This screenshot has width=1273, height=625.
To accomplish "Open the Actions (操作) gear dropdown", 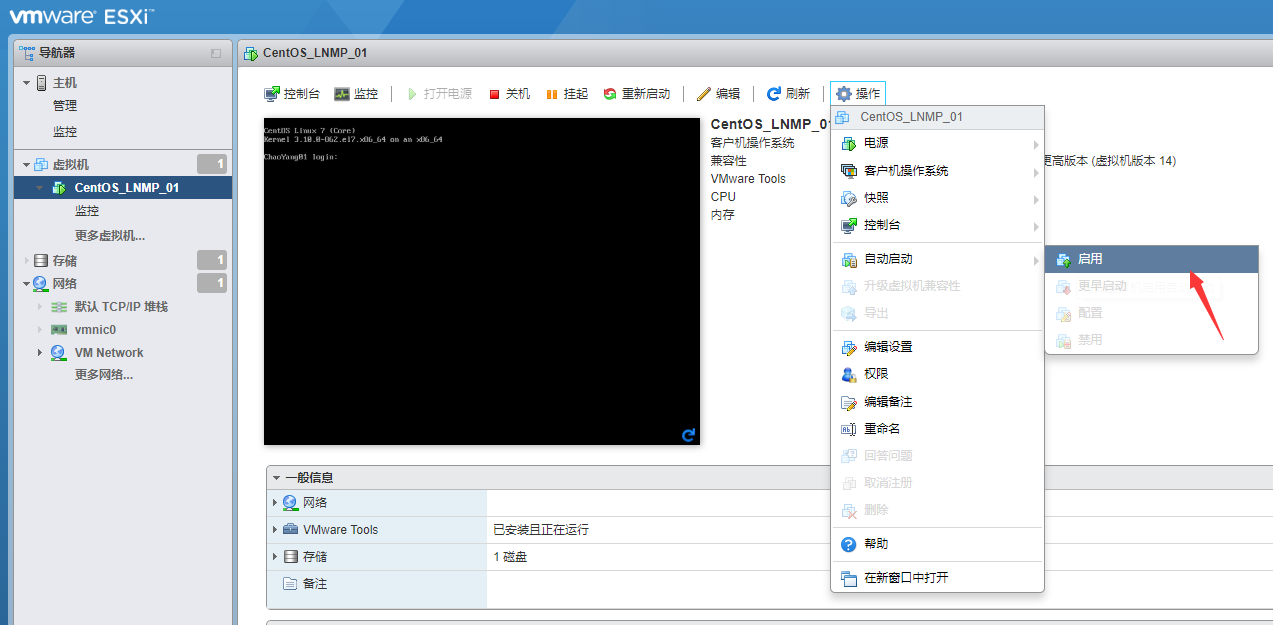I will (858, 94).
